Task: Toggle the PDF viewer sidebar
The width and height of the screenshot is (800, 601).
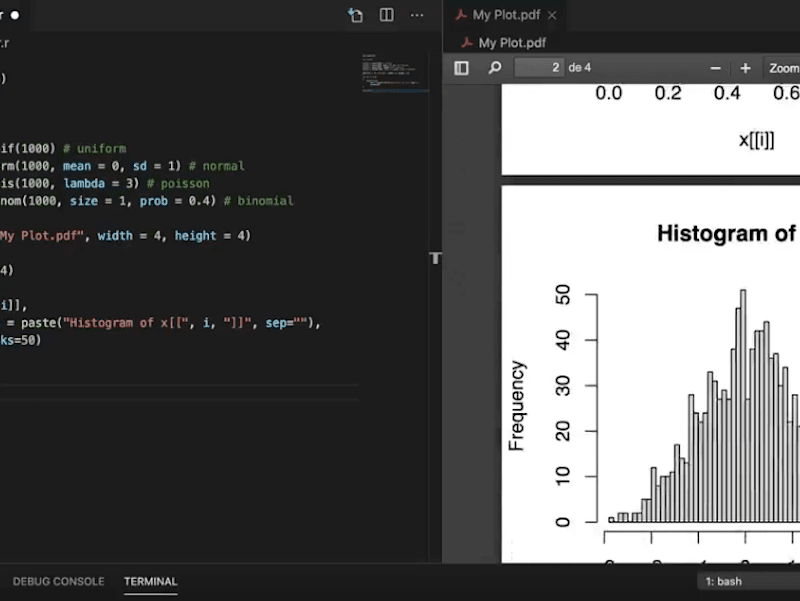Action: (461, 68)
